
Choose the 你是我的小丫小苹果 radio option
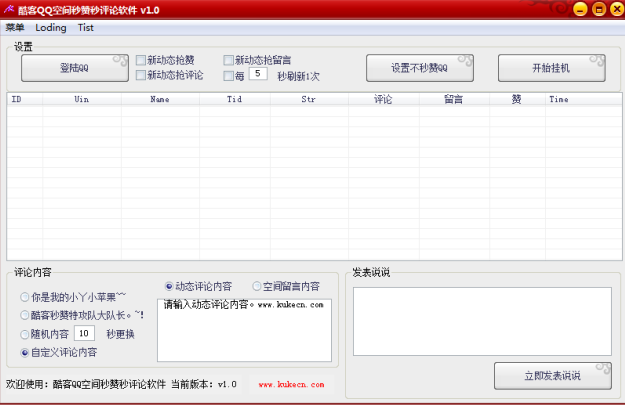click(24, 297)
